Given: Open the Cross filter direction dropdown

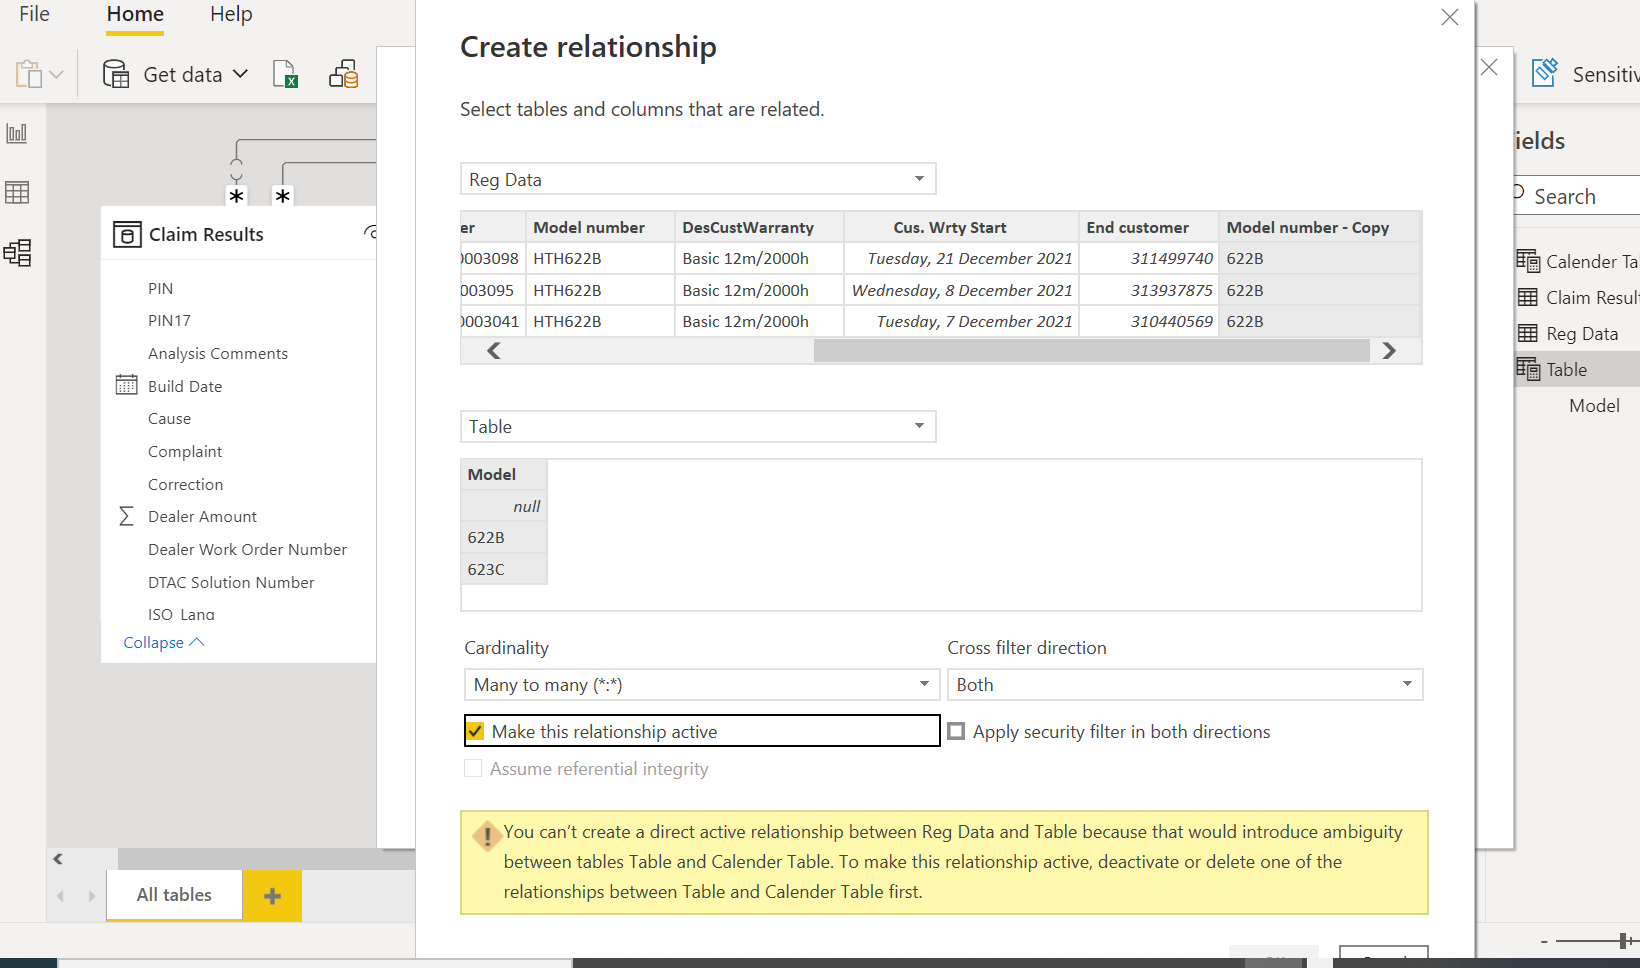Looking at the screenshot, I should [1185, 685].
